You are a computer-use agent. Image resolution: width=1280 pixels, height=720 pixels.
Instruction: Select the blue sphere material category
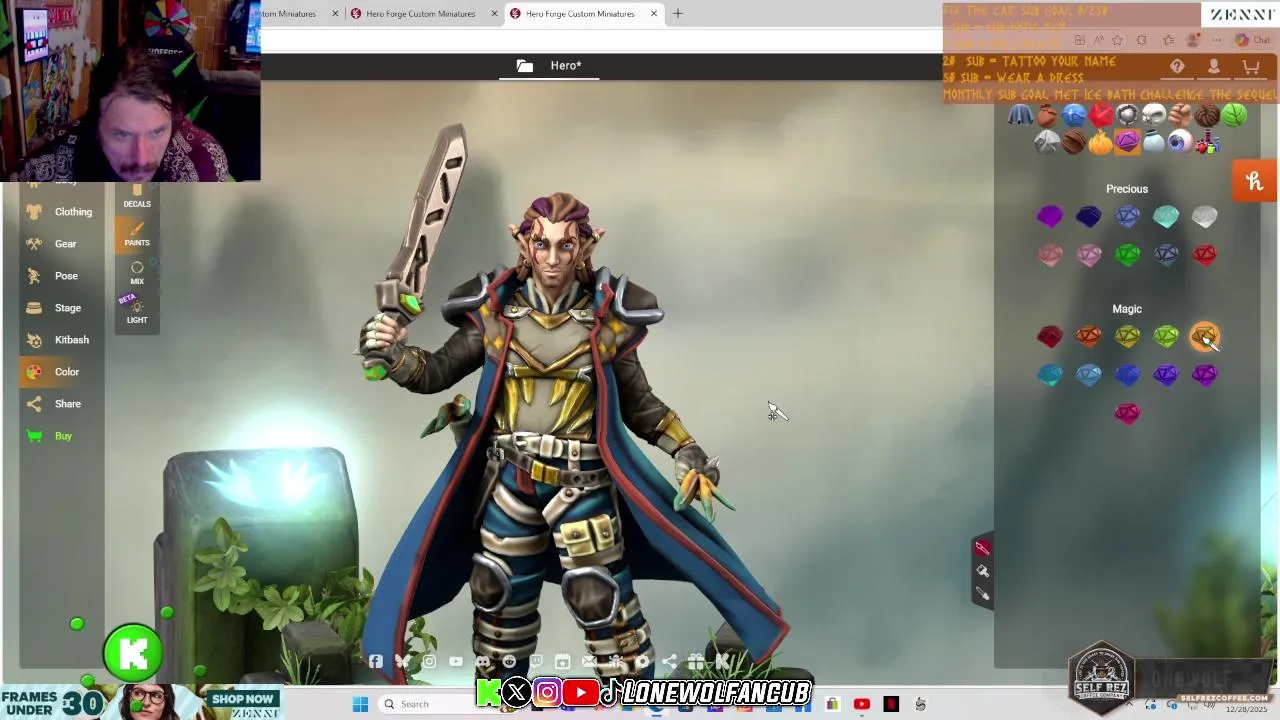coord(1074,115)
